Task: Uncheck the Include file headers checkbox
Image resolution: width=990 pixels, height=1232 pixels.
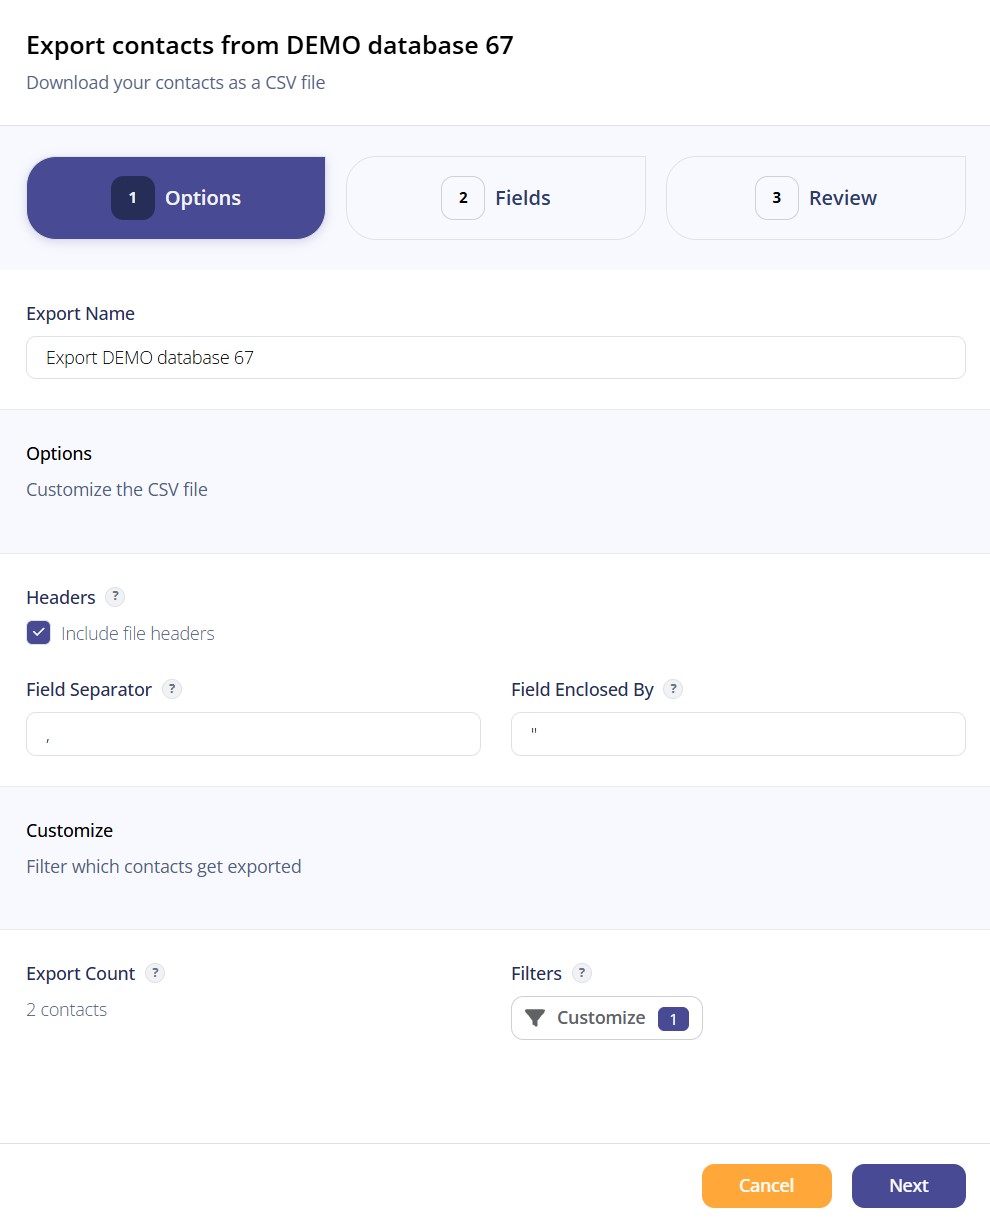Action: tap(38, 633)
